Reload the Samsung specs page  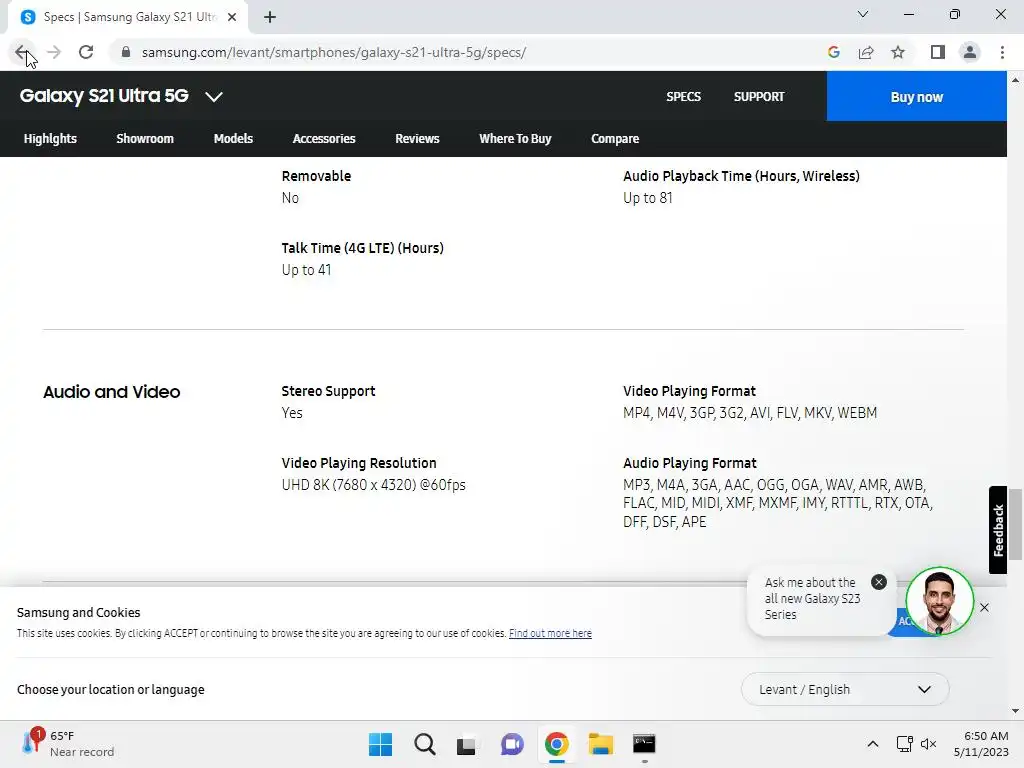[x=86, y=52]
